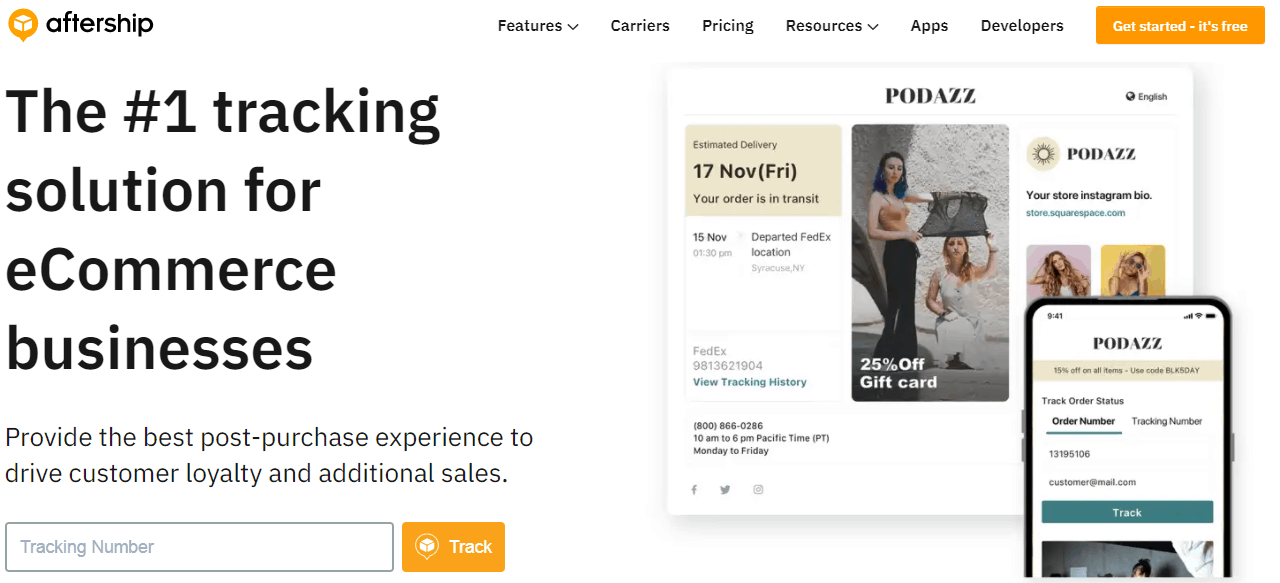Open the Apps menu item
This screenshot has height=583, width=1280.
(929, 26)
